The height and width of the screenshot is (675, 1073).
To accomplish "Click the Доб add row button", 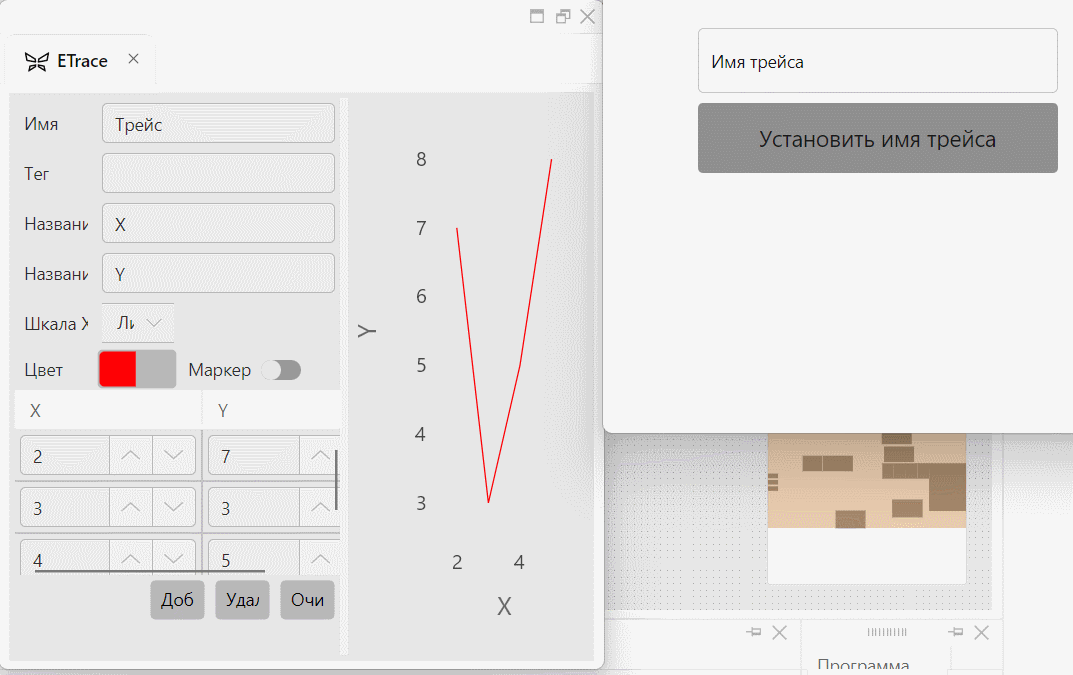I will point(177,600).
